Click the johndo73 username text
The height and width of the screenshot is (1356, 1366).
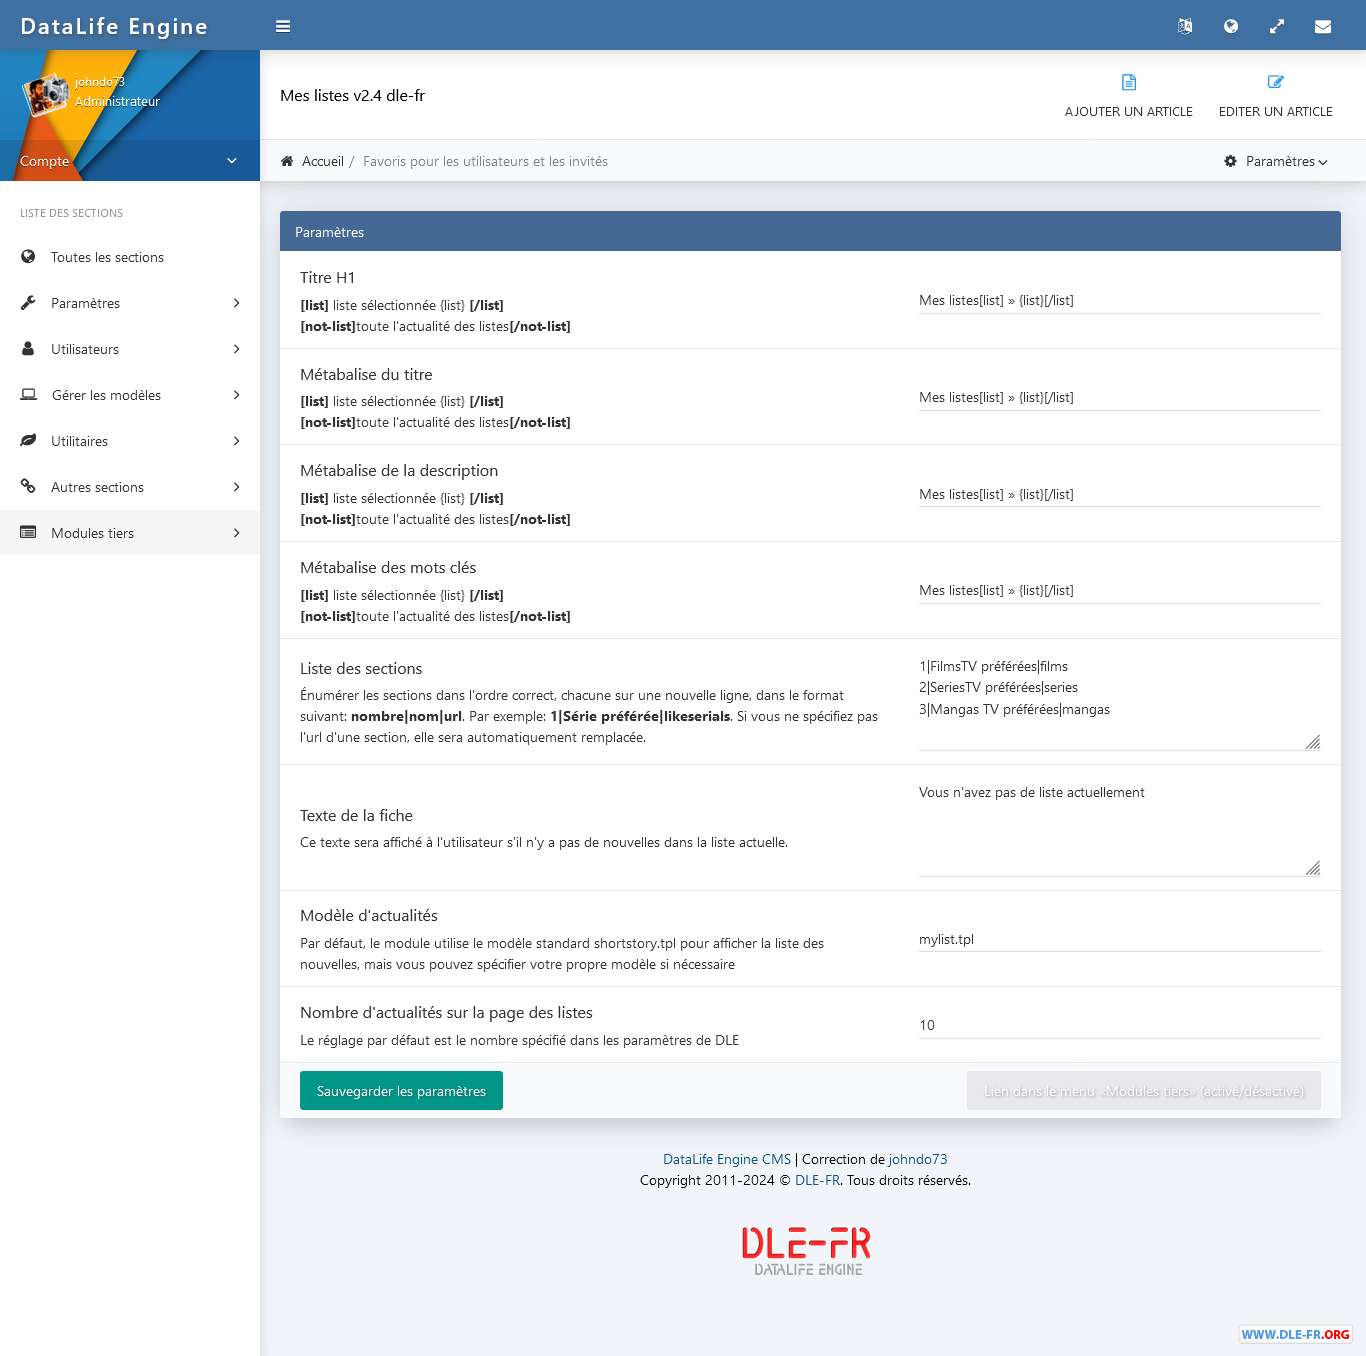pos(100,82)
